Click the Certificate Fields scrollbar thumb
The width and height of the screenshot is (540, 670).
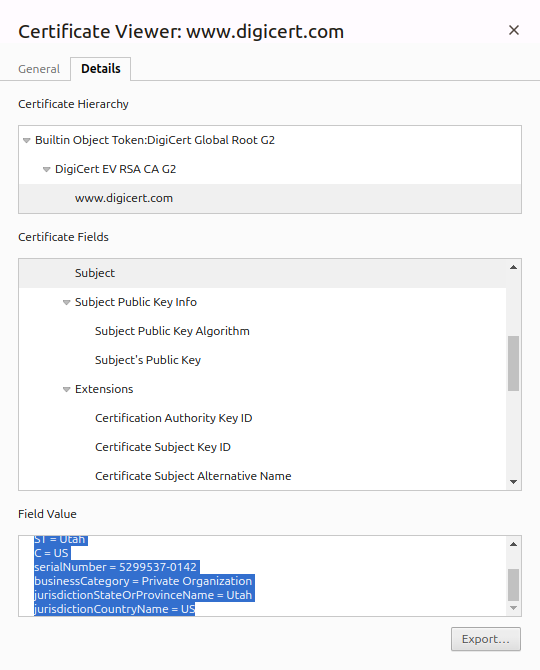pyautogui.click(x=514, y=363)
